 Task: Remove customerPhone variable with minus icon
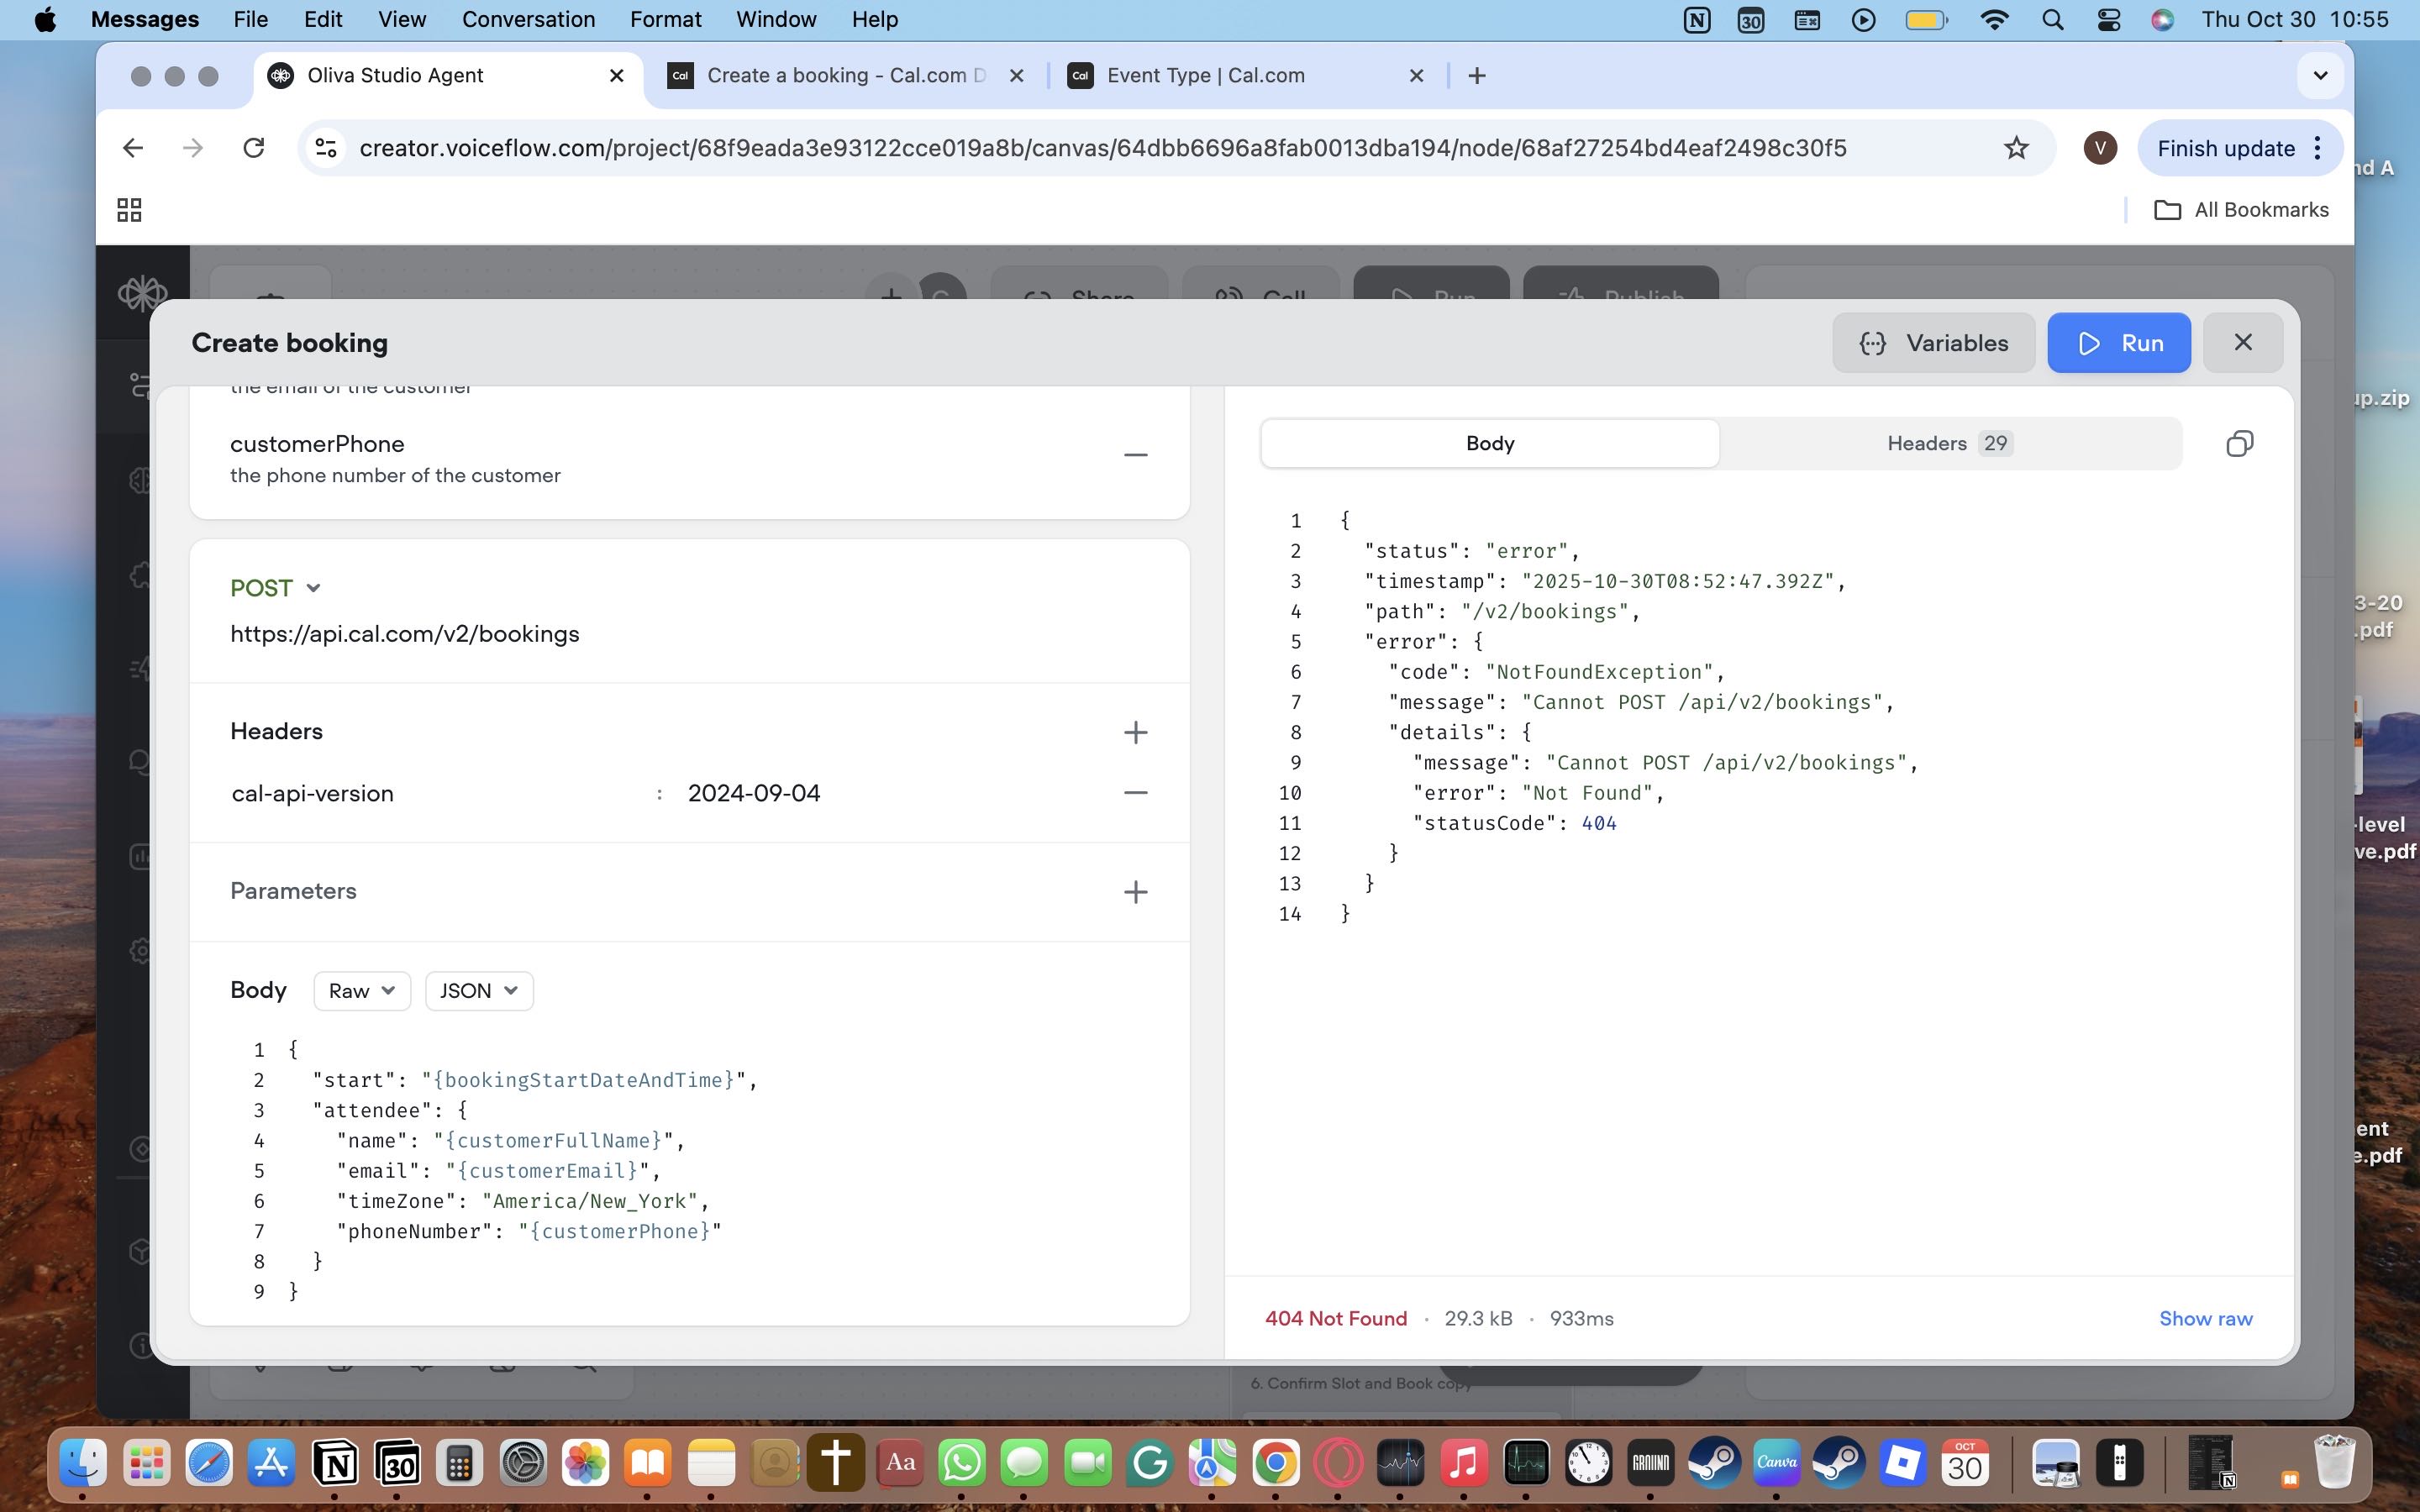click(x=1134, y=455)
